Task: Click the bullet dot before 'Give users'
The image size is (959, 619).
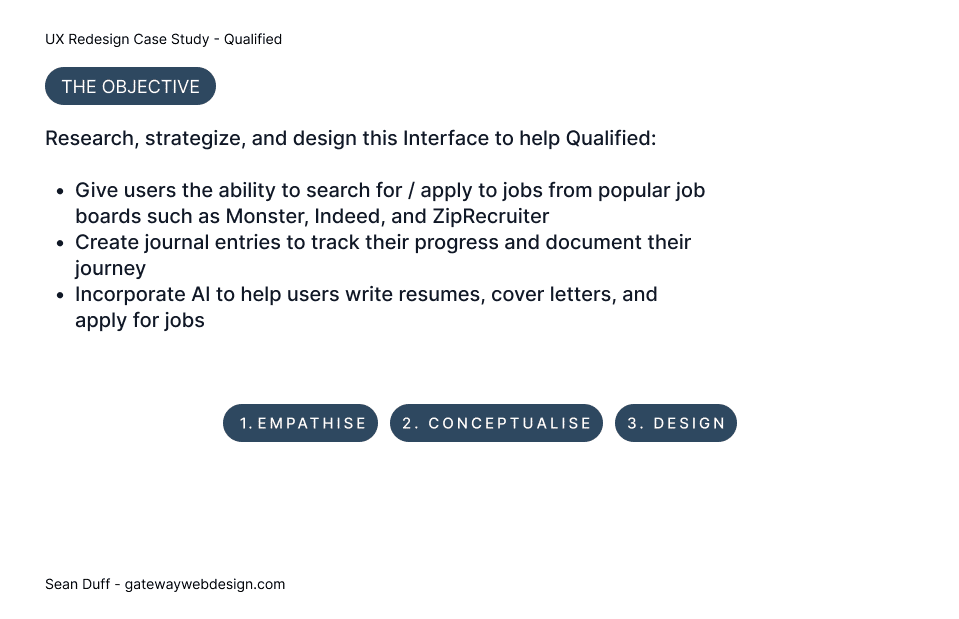Action: (x=59, y=191)
